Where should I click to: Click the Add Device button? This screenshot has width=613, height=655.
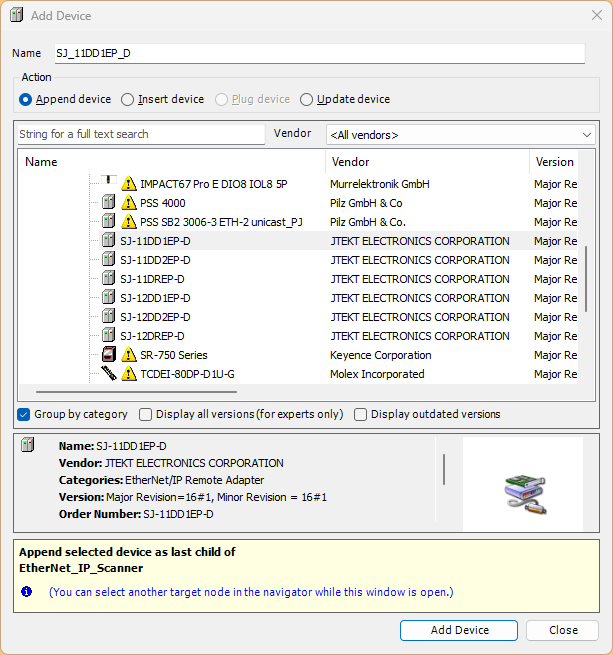point(459,630)
